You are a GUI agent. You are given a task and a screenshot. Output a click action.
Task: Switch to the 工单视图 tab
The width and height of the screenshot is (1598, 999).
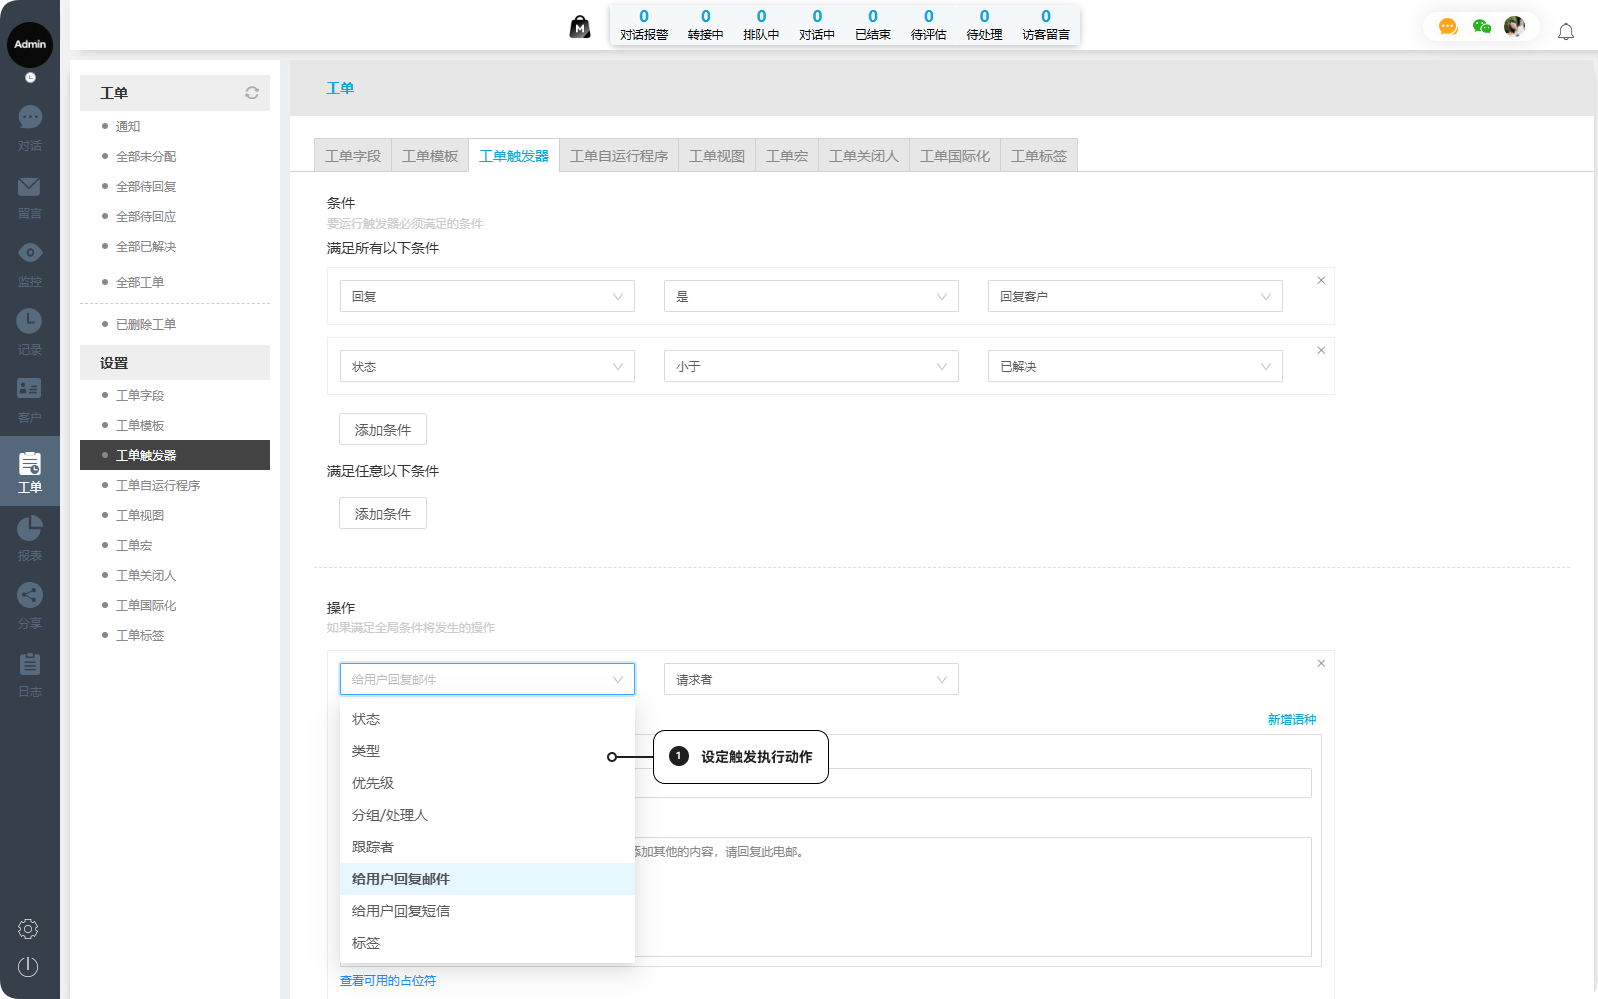(716, 156)
